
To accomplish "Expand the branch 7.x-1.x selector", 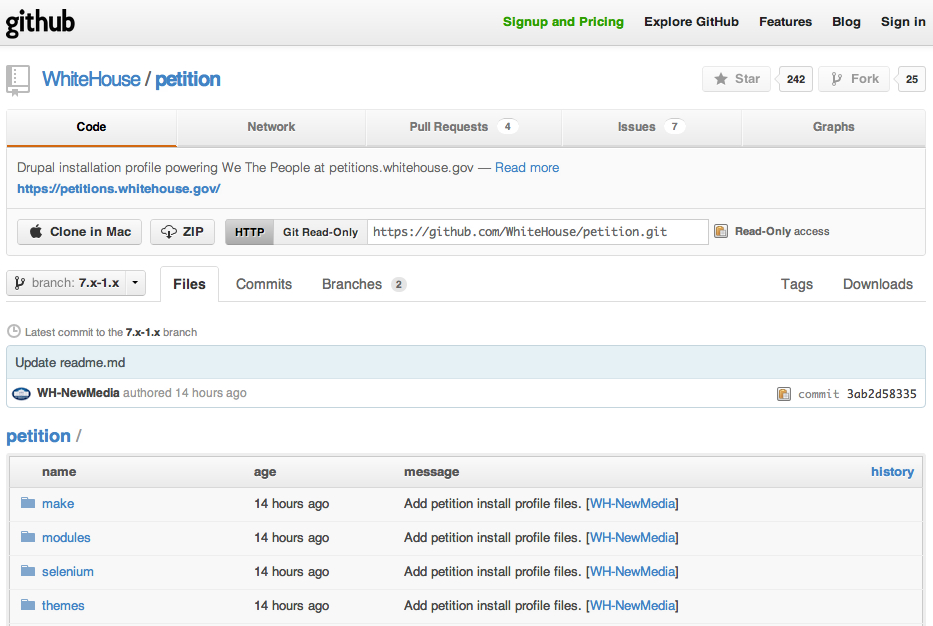I will click(134, 282).
